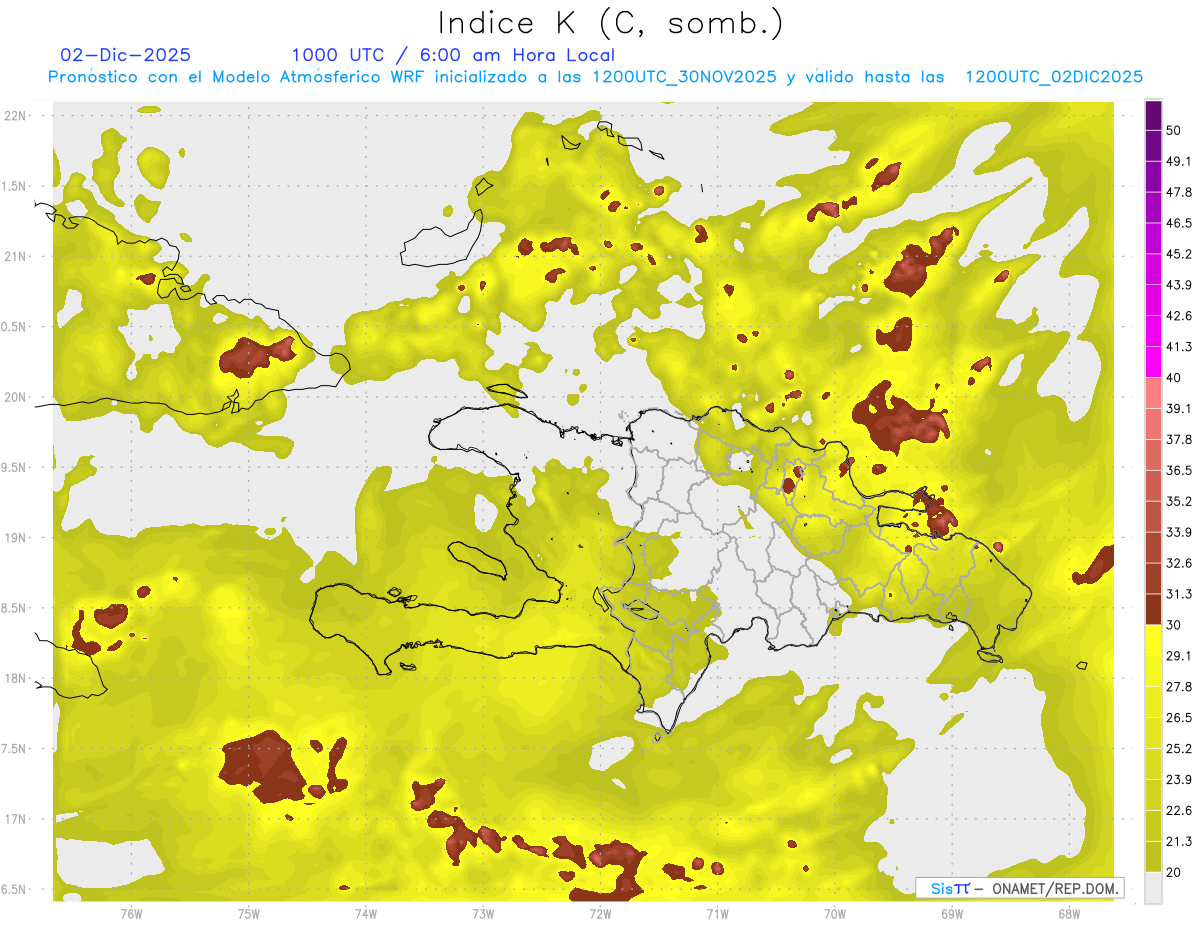Click the '9.5N' latitude label

click(x=16, y=468)
